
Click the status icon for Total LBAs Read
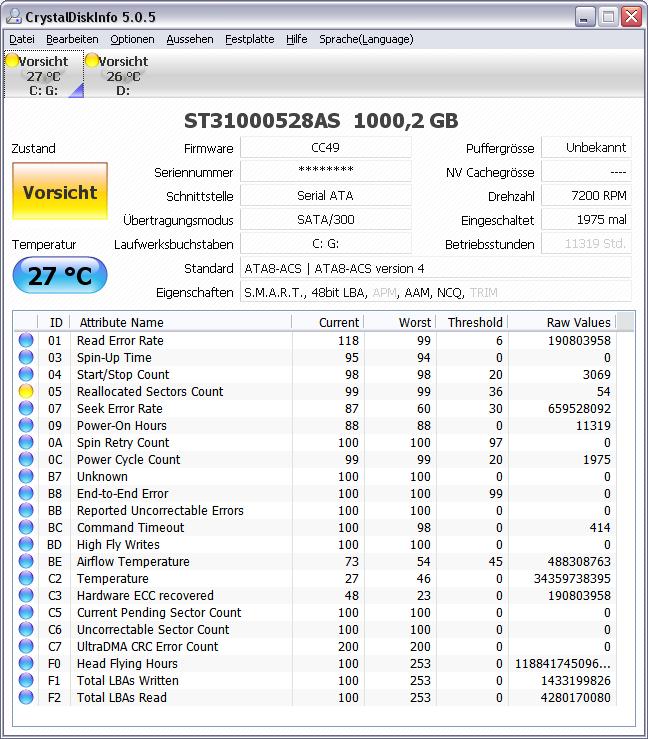[x=26, y=697]
